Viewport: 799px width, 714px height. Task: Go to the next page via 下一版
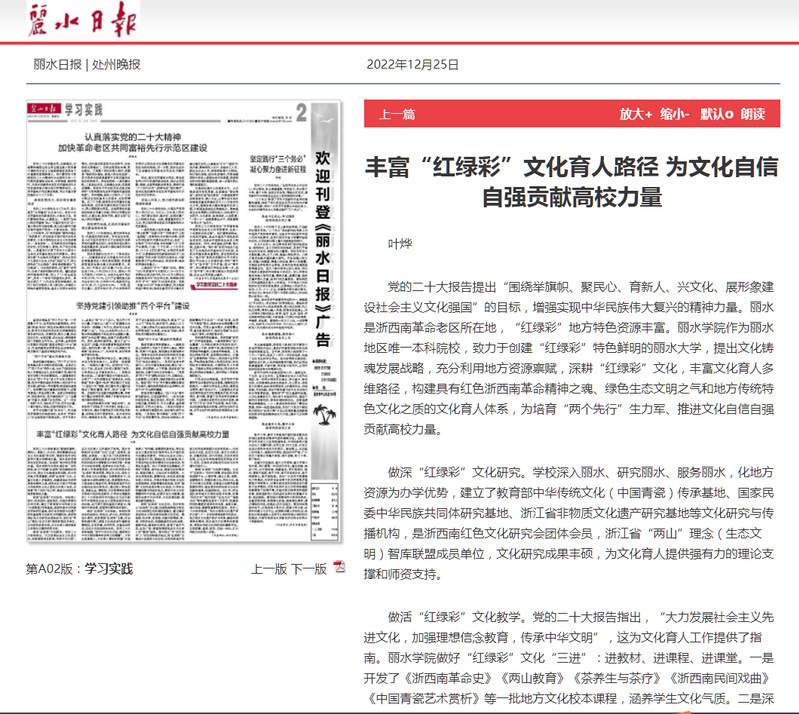pyautogui.click(x=308, y=569)
